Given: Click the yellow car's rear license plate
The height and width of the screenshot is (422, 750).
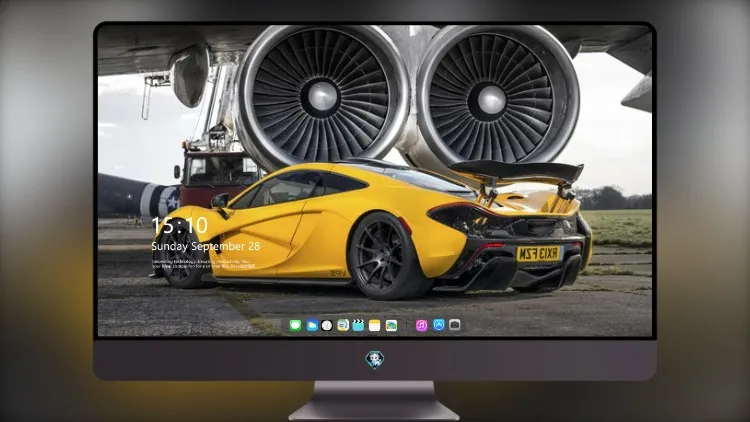Looking at the screenshot, I should [x=538, y=253].
